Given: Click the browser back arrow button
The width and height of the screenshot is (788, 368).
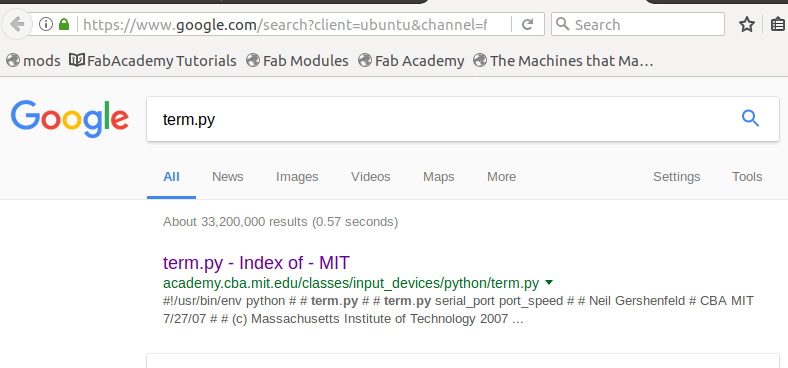Looking at the screenshot, I should [17, 24].
